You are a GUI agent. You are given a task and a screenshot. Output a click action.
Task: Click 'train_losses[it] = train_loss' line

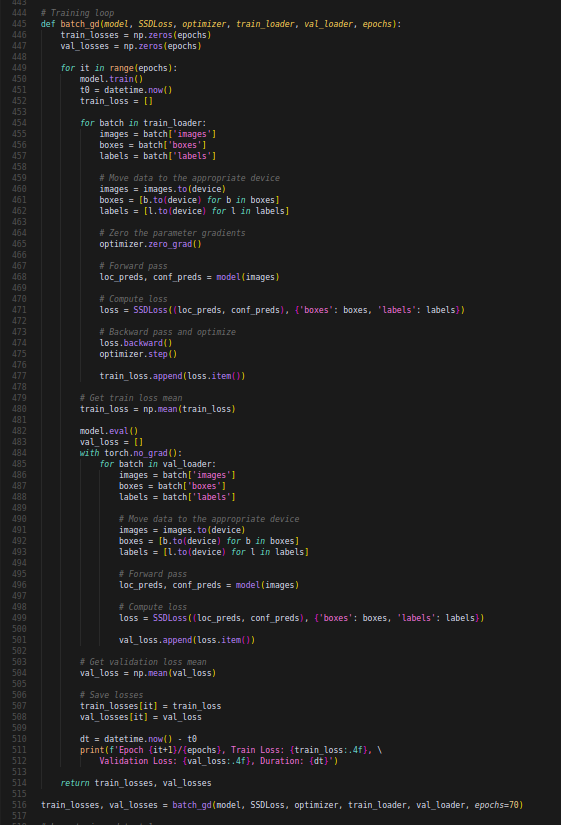click(151, 707)
